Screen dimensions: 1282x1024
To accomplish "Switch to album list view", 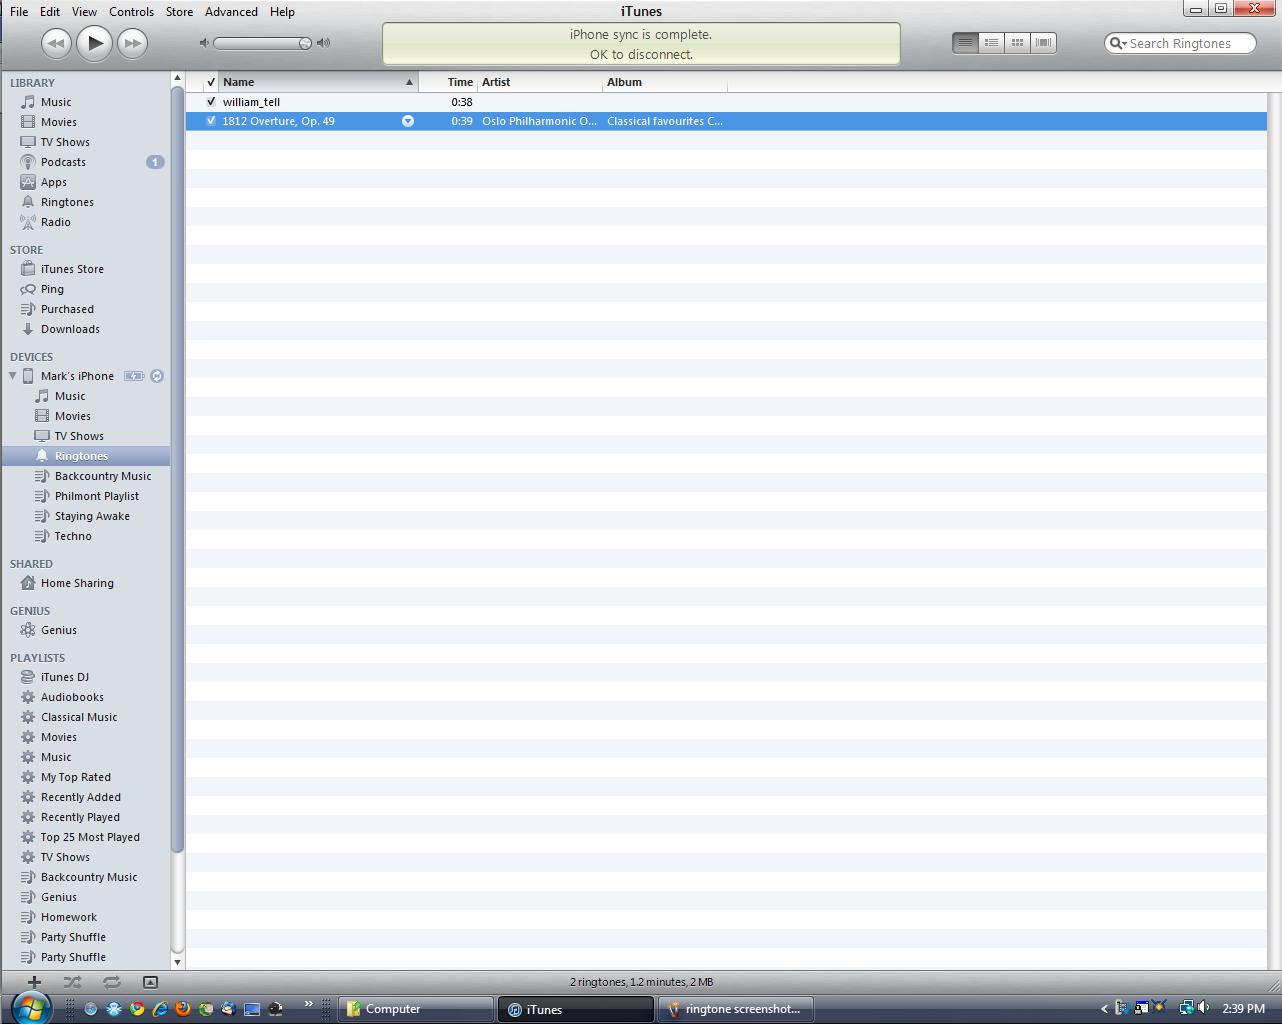I will (x=991, y=43).
